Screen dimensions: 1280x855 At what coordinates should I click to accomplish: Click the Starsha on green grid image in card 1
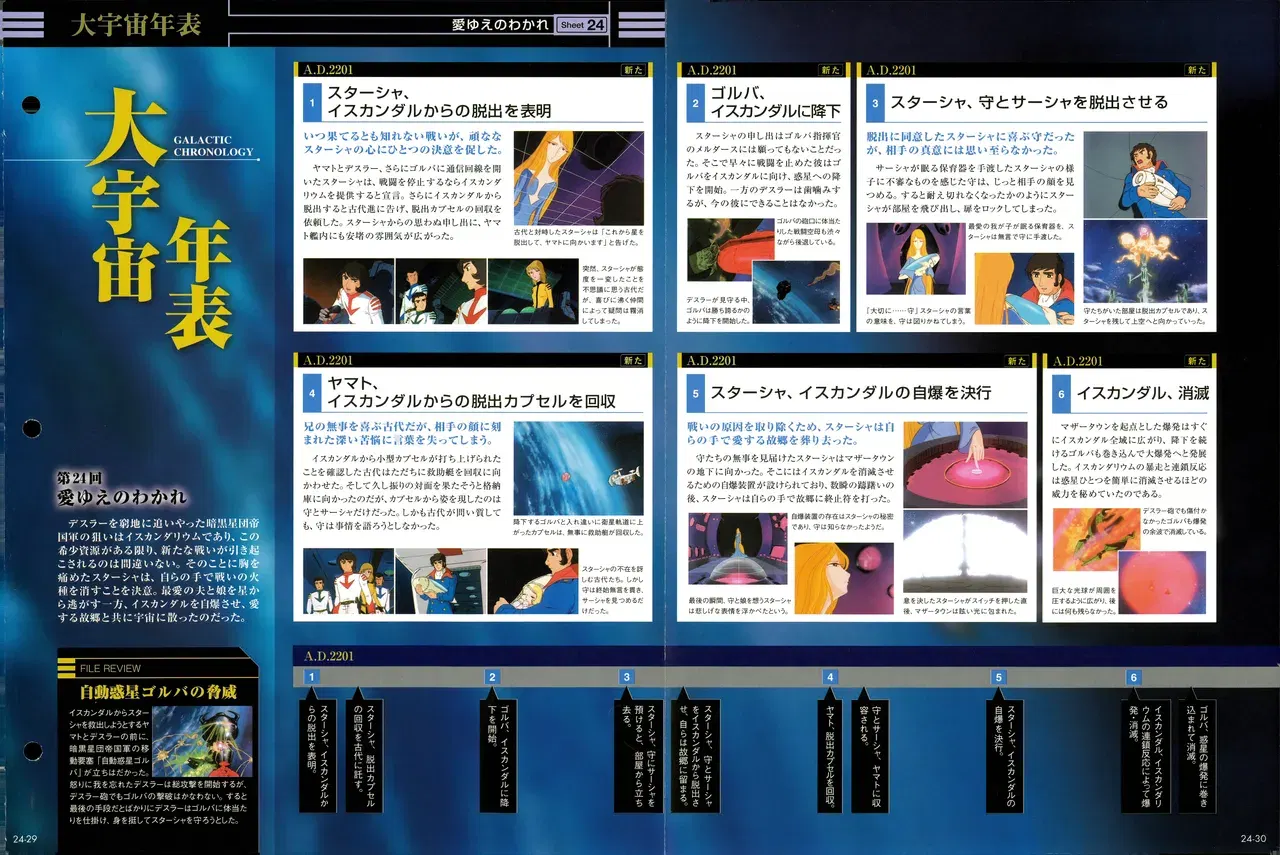(x=533, y=291)
